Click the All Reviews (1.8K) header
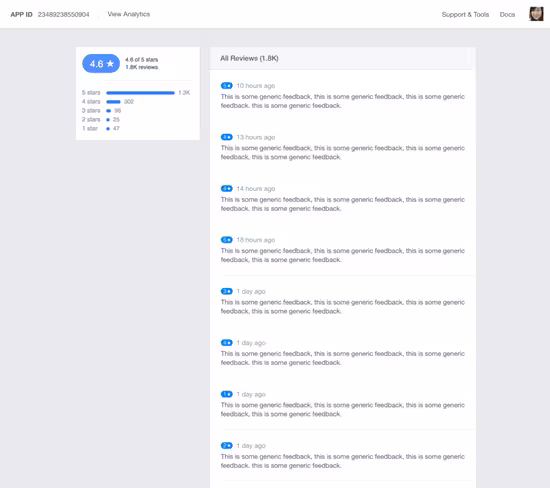Image resolution: width=550 pixels, height=488 pixels. point(249,58)
